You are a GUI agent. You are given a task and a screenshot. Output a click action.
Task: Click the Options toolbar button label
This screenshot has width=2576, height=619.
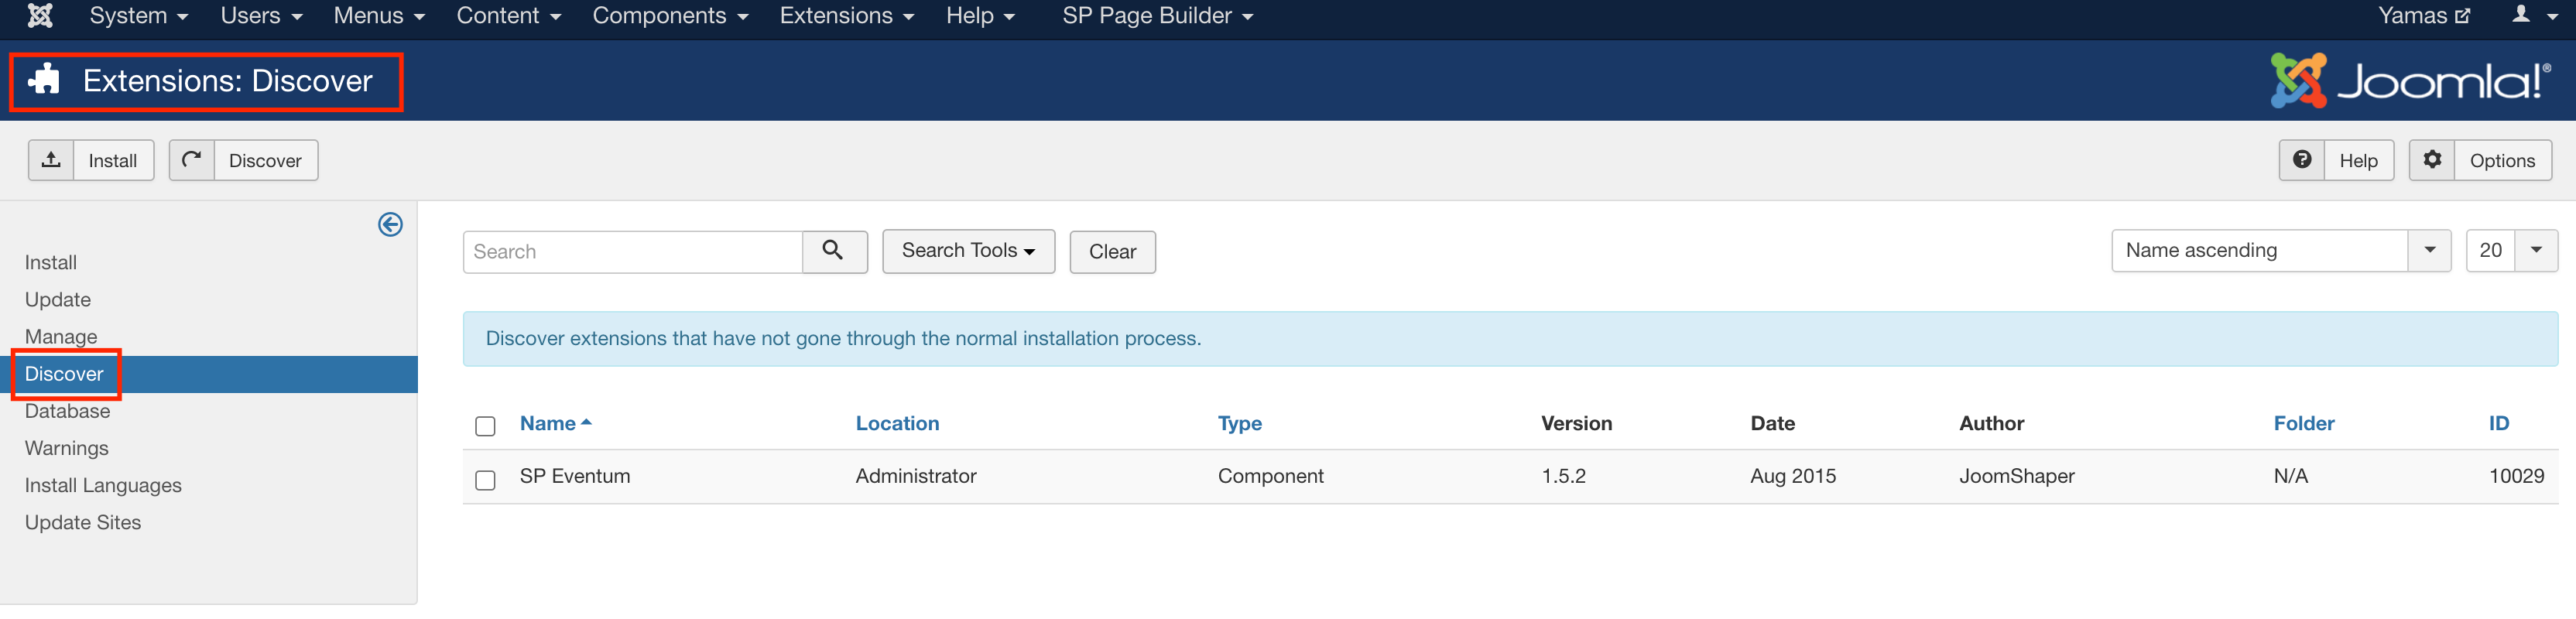pos(2502,160)
